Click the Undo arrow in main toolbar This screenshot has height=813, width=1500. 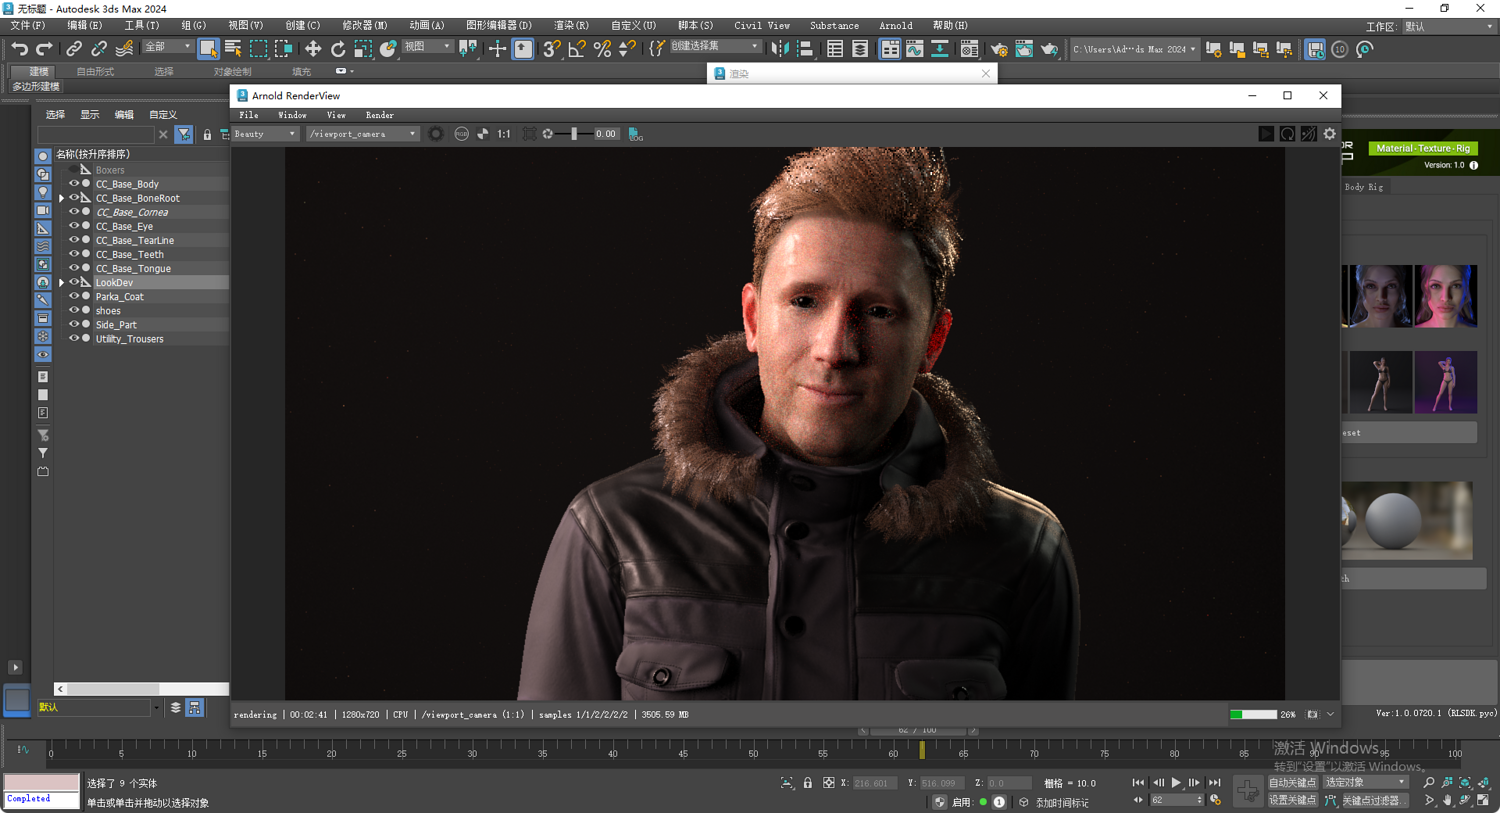click(19, 48)
